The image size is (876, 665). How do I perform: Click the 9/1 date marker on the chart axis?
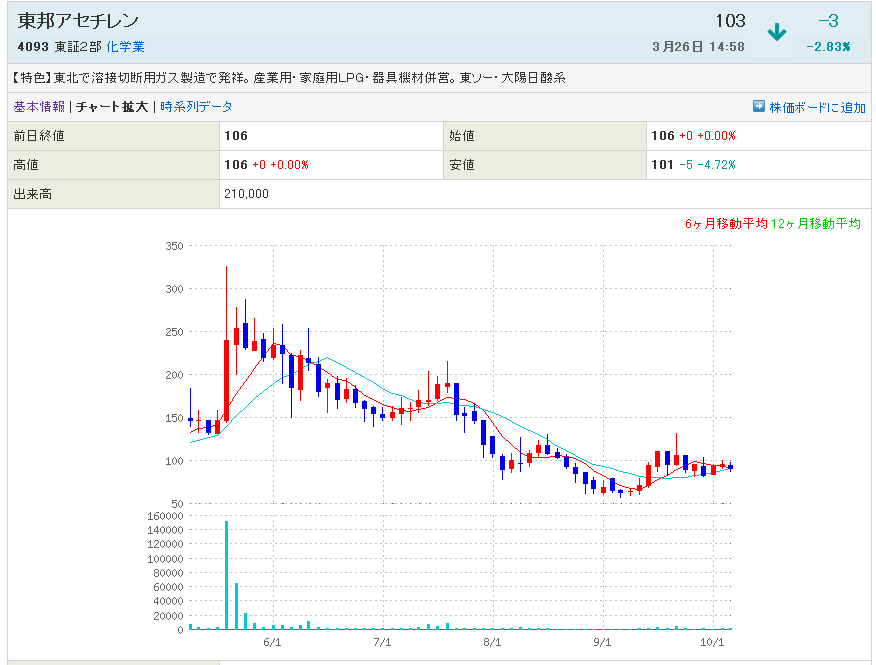point(602,642)
